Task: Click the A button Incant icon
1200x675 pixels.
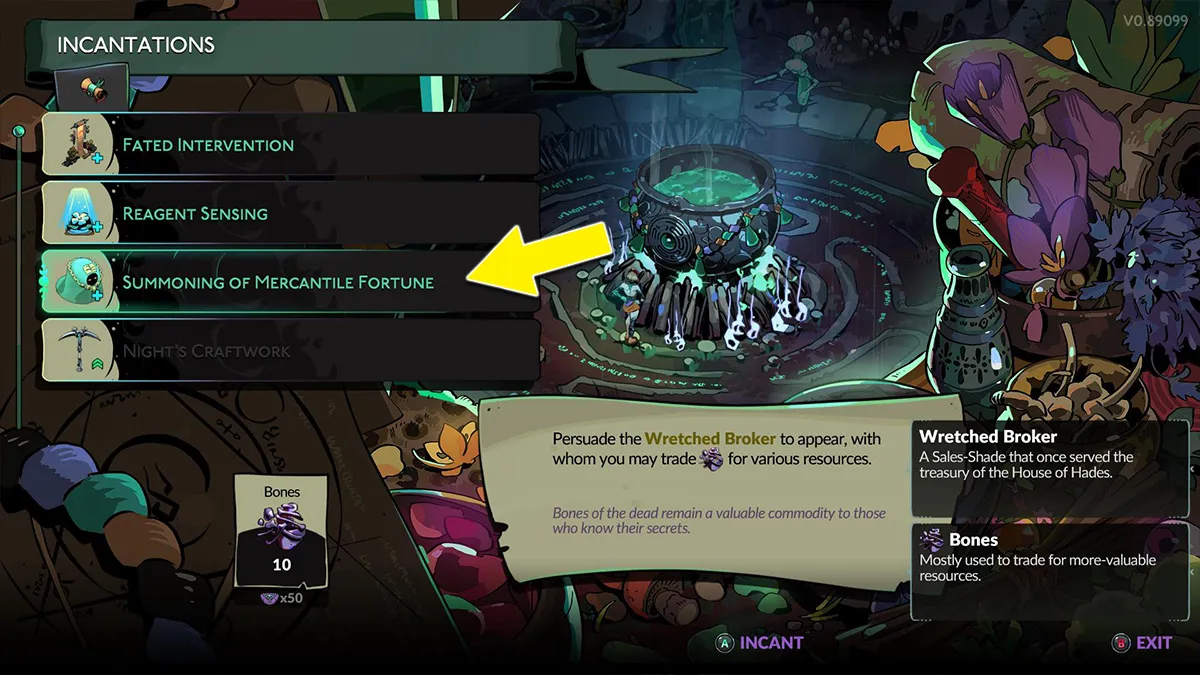Action: point(724,643)
